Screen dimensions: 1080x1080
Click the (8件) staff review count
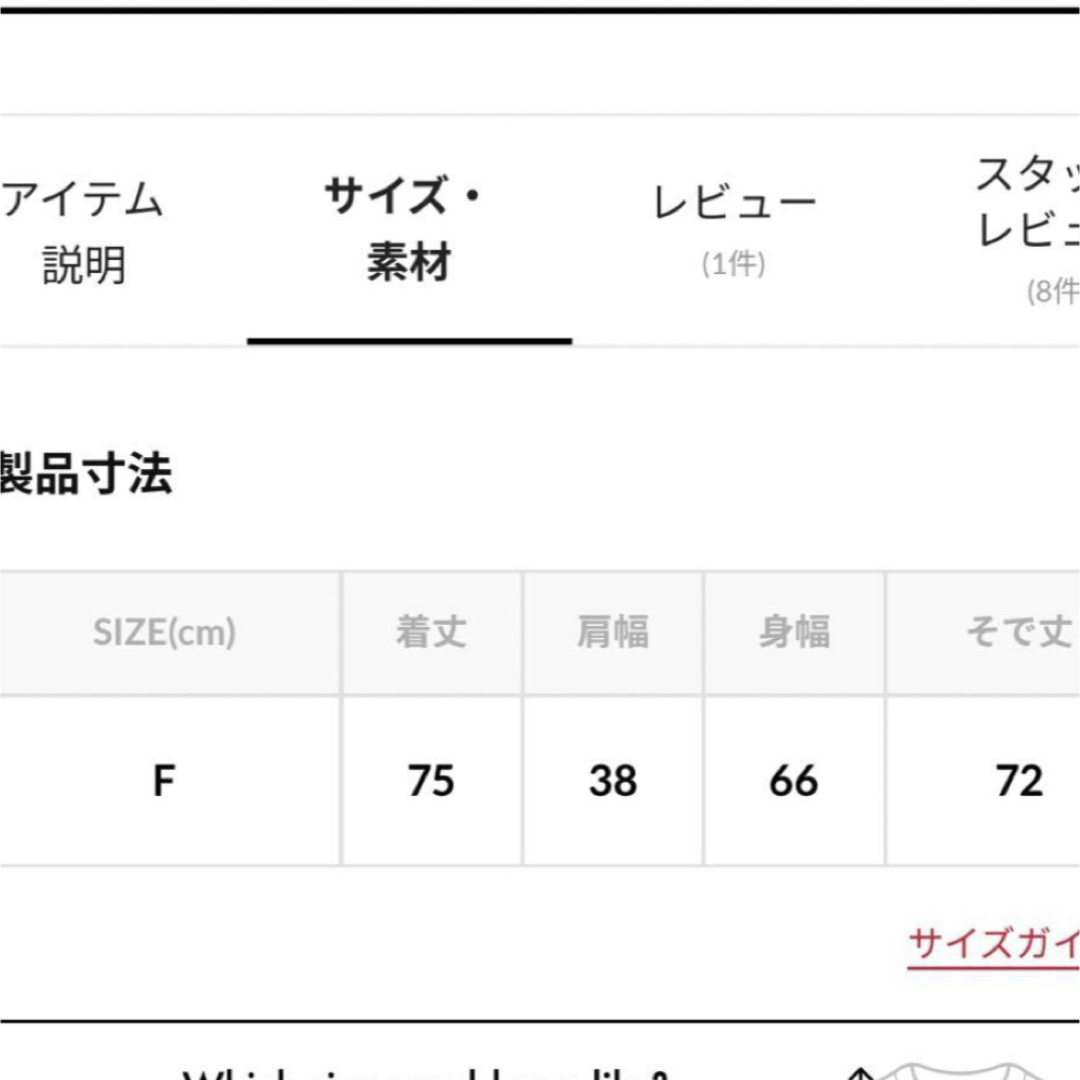click(x=1052, y=291)
